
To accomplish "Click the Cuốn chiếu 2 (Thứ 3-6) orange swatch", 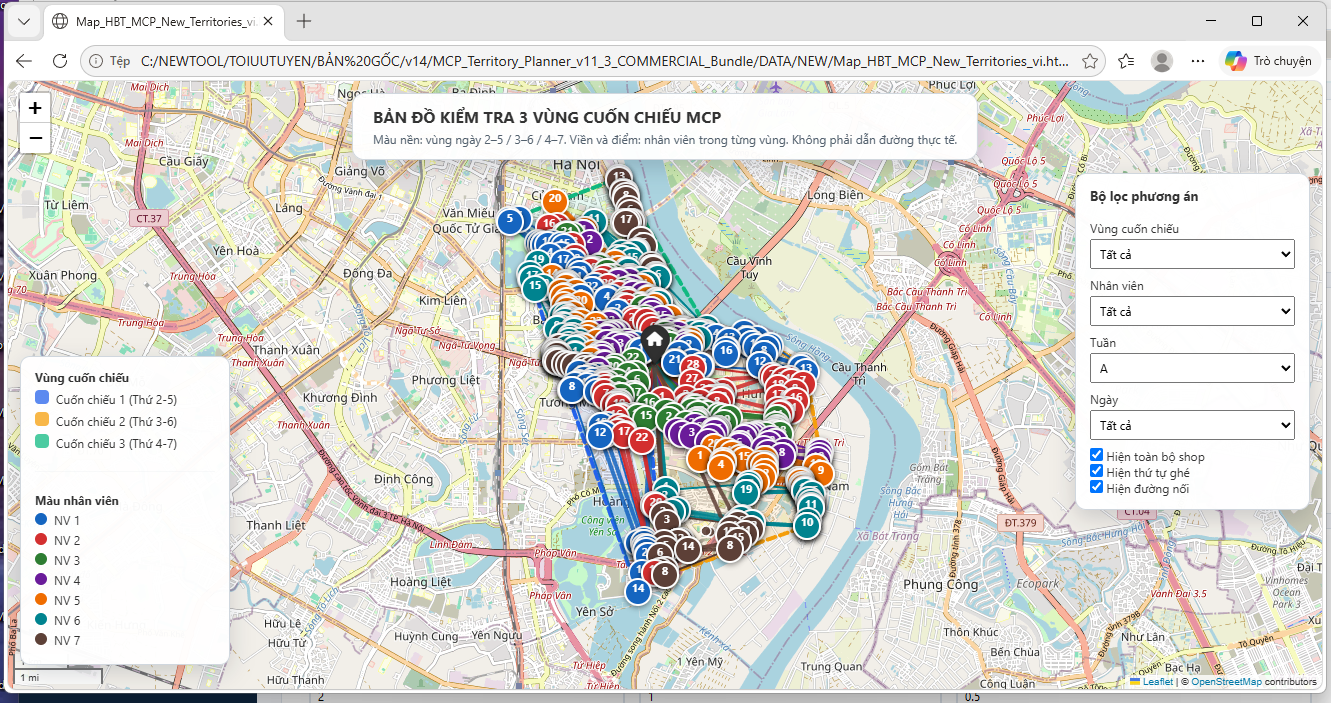I will click(x=42, y=420).
